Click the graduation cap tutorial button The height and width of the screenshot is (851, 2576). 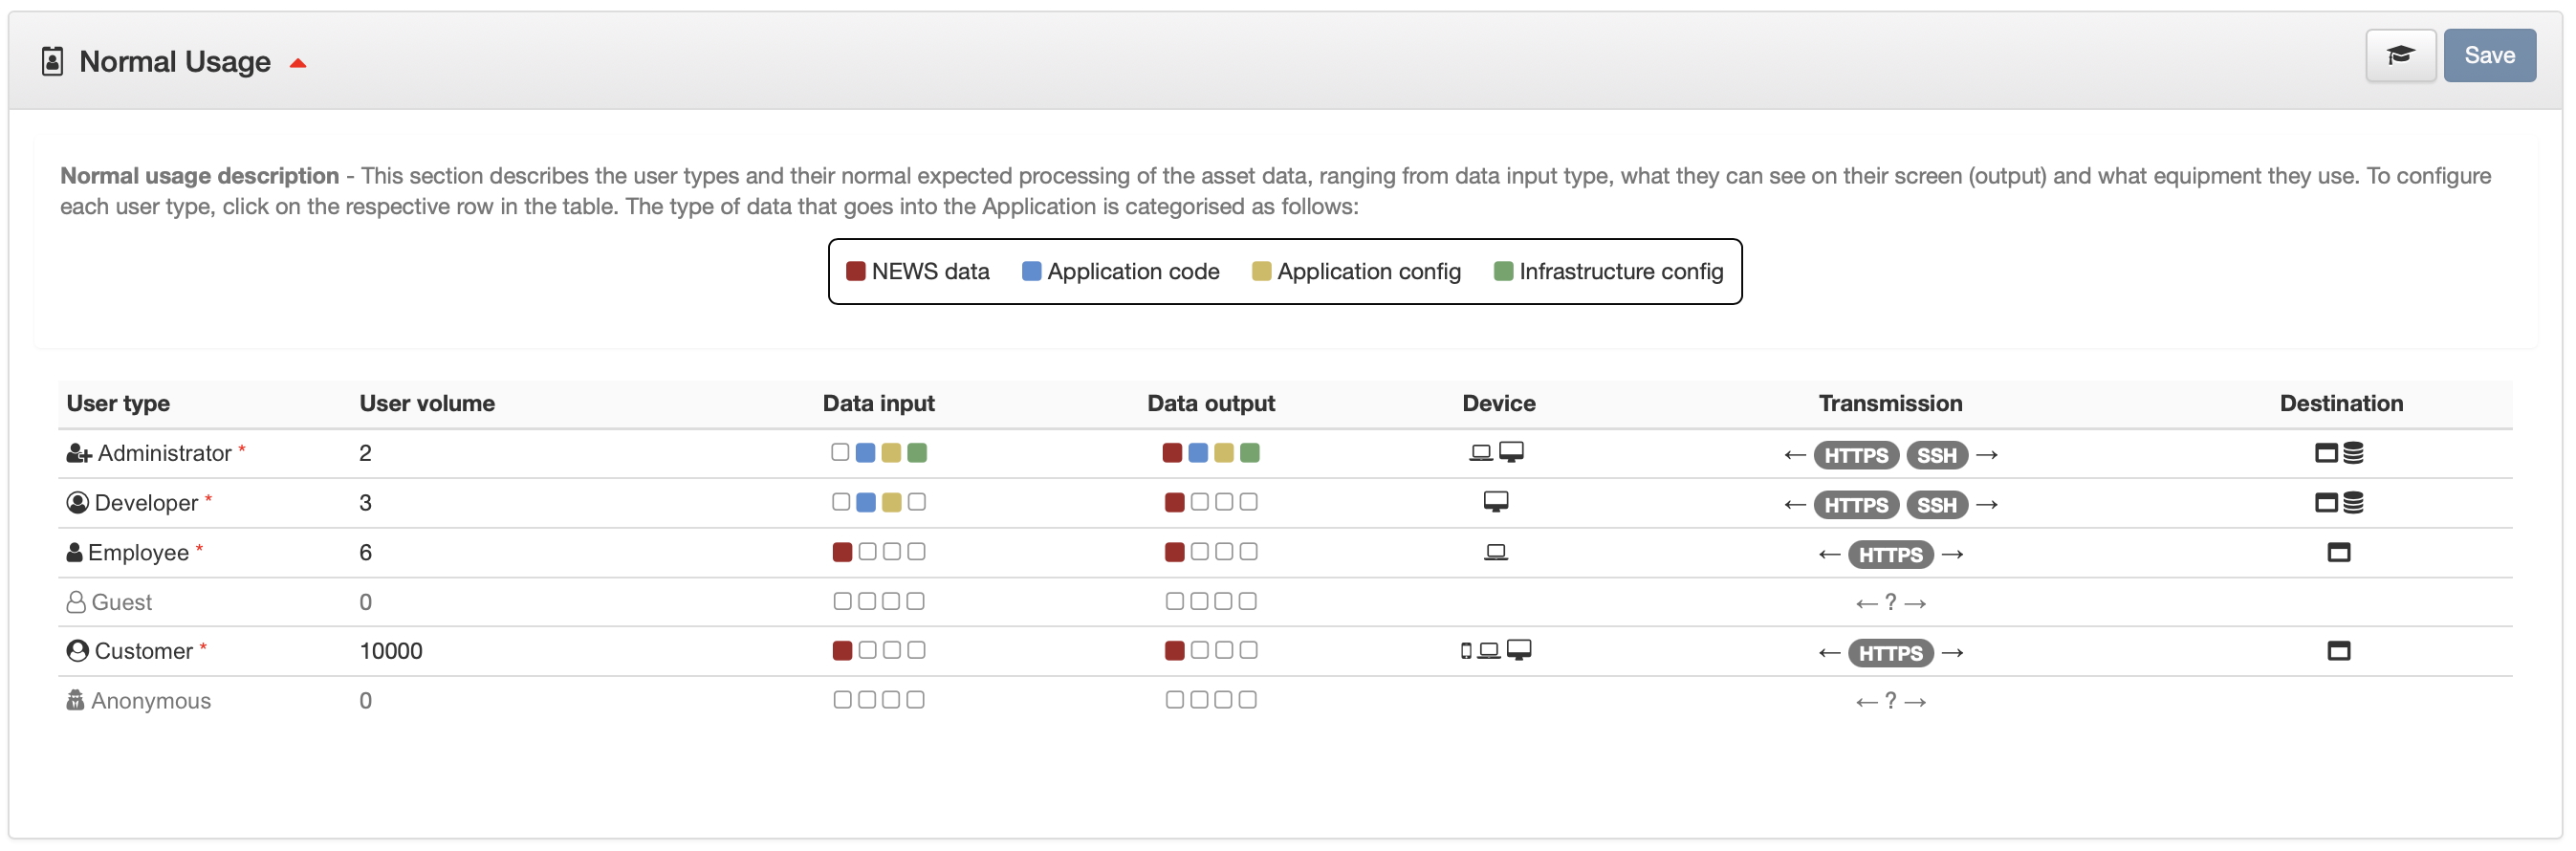click(x=2399, y=56)
